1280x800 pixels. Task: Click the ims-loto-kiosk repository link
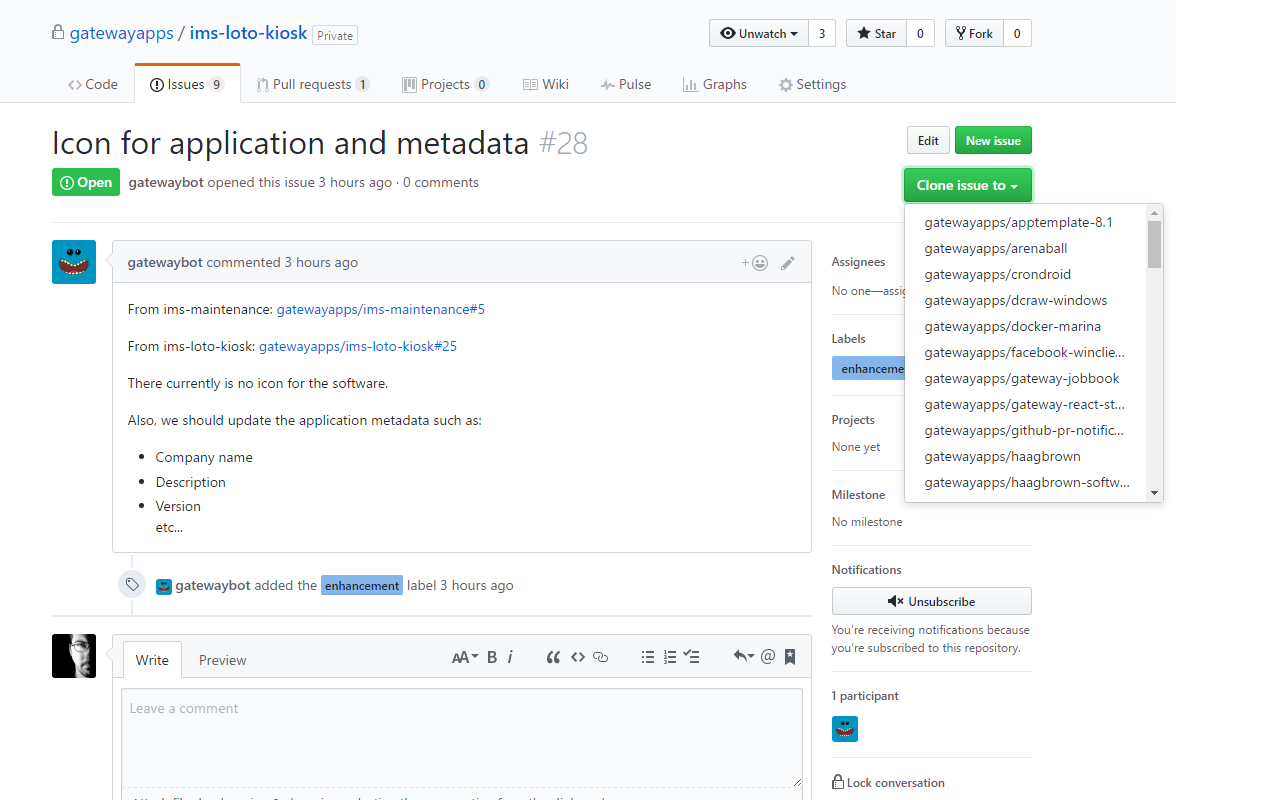pos(248,33)
